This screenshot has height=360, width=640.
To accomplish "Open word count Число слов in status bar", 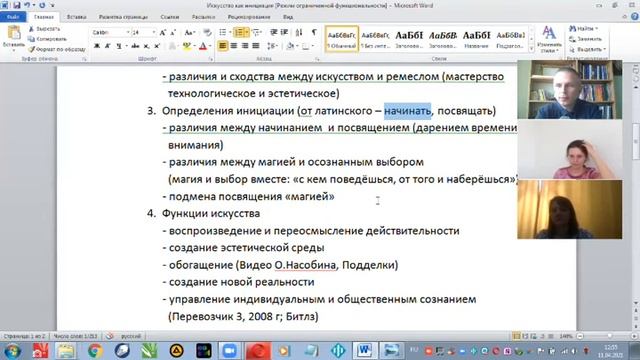I will pos(76,336).
